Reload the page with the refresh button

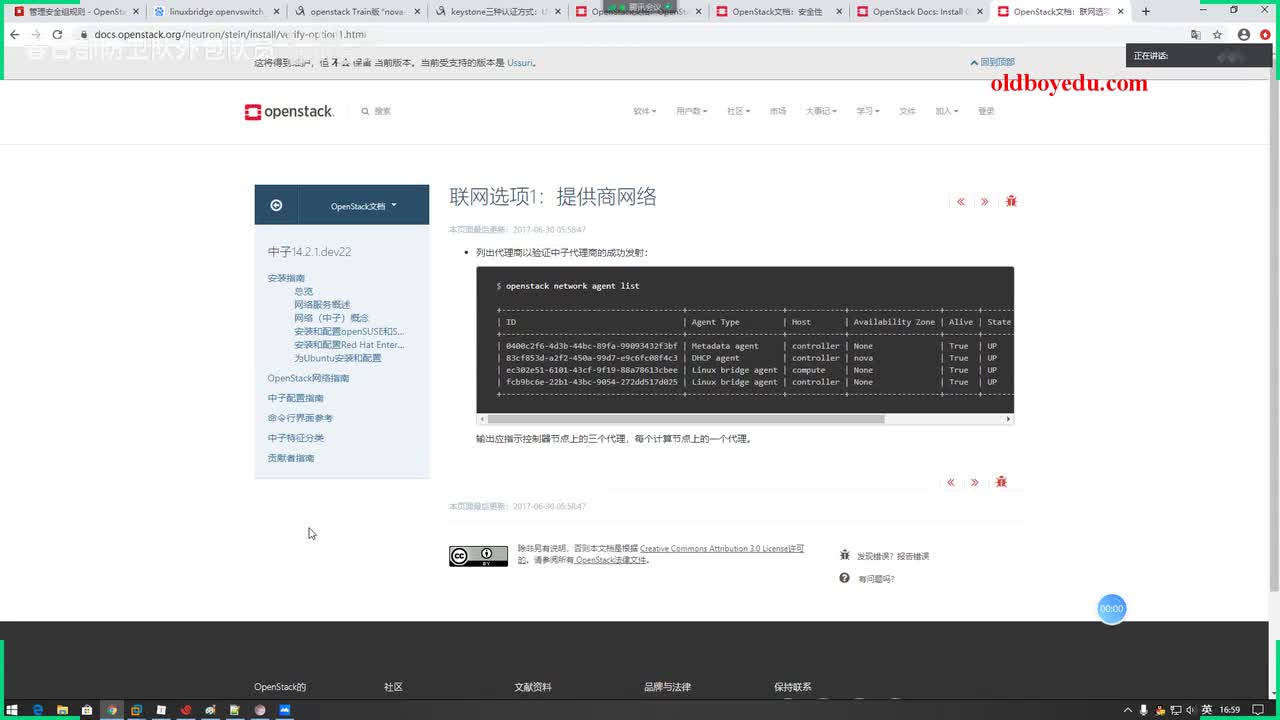tap(59, 34)
